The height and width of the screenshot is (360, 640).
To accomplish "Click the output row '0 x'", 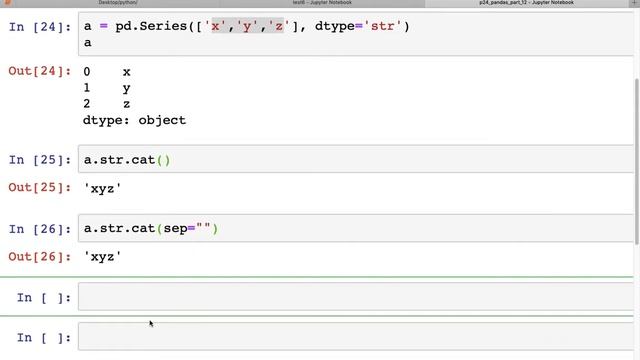I will pyautogui.click(x=107, y=72).
